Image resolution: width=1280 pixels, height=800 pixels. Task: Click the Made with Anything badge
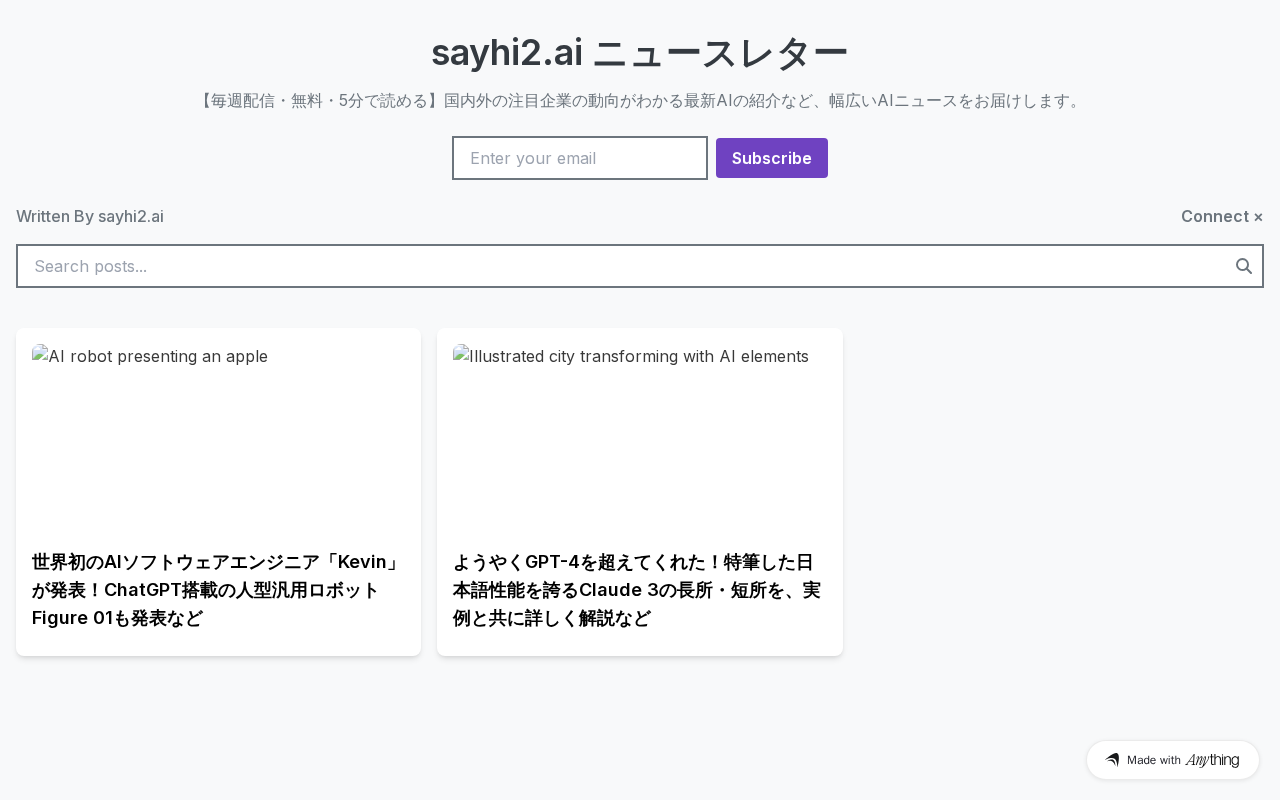coord(1172,760)
